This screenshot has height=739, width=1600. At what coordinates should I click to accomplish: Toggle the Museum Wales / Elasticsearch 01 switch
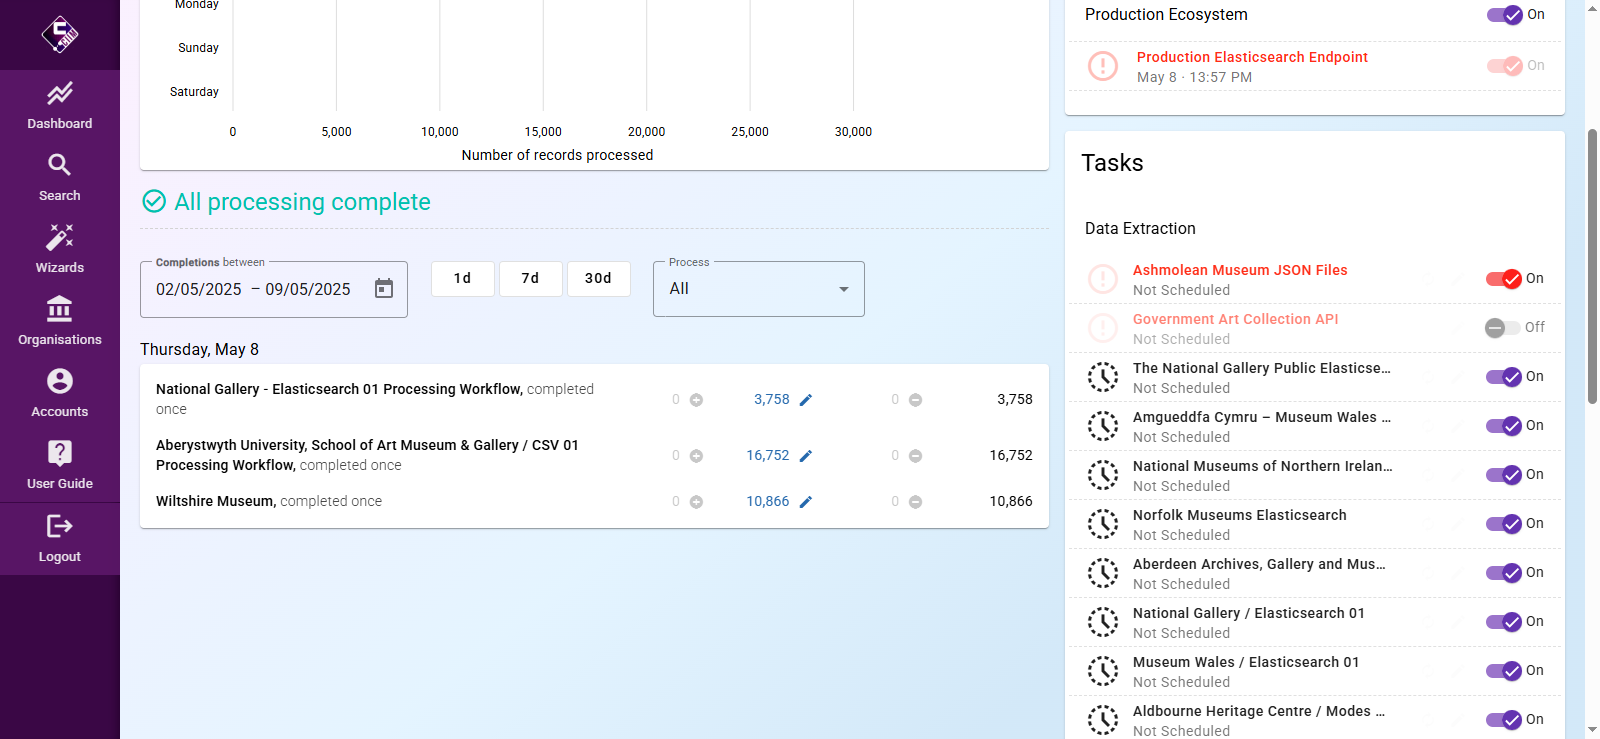(1504, 671)
